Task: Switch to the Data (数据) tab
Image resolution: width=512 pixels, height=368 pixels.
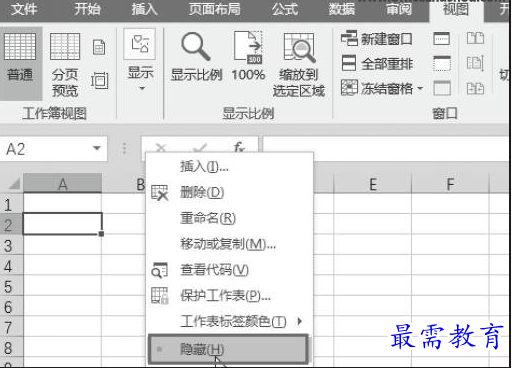Action: pyautogui.click(x=342, y=9)
